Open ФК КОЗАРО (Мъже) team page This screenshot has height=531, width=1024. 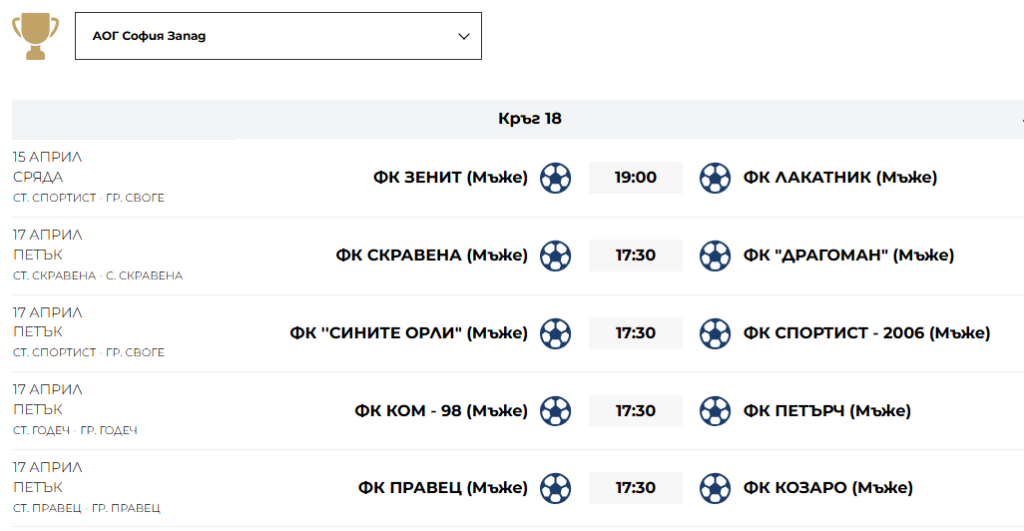pos(828,488)
